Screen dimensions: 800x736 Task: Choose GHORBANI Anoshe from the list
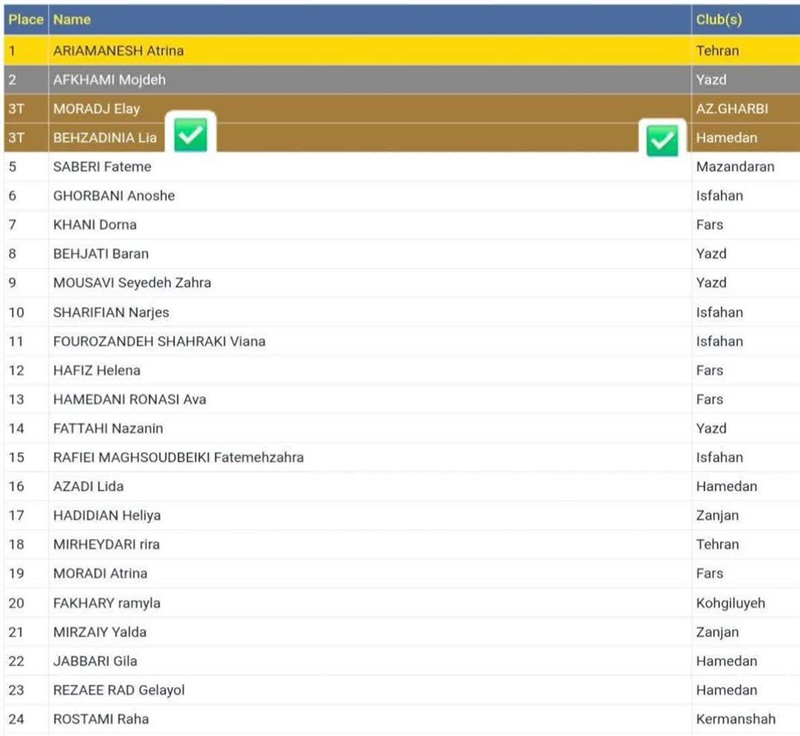pos(113,195)
